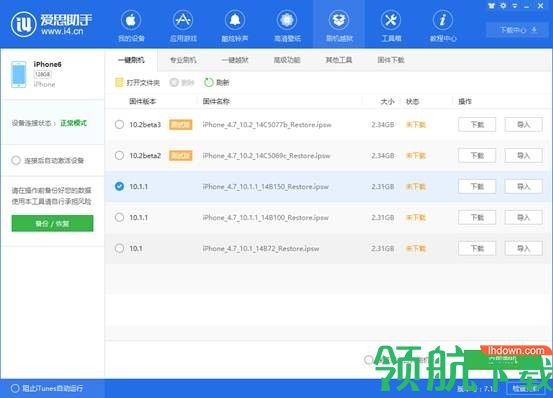Viewport: 553px width, 398px height.
Task: Switch to the 其他工具 tab
Action: [339, 60]
